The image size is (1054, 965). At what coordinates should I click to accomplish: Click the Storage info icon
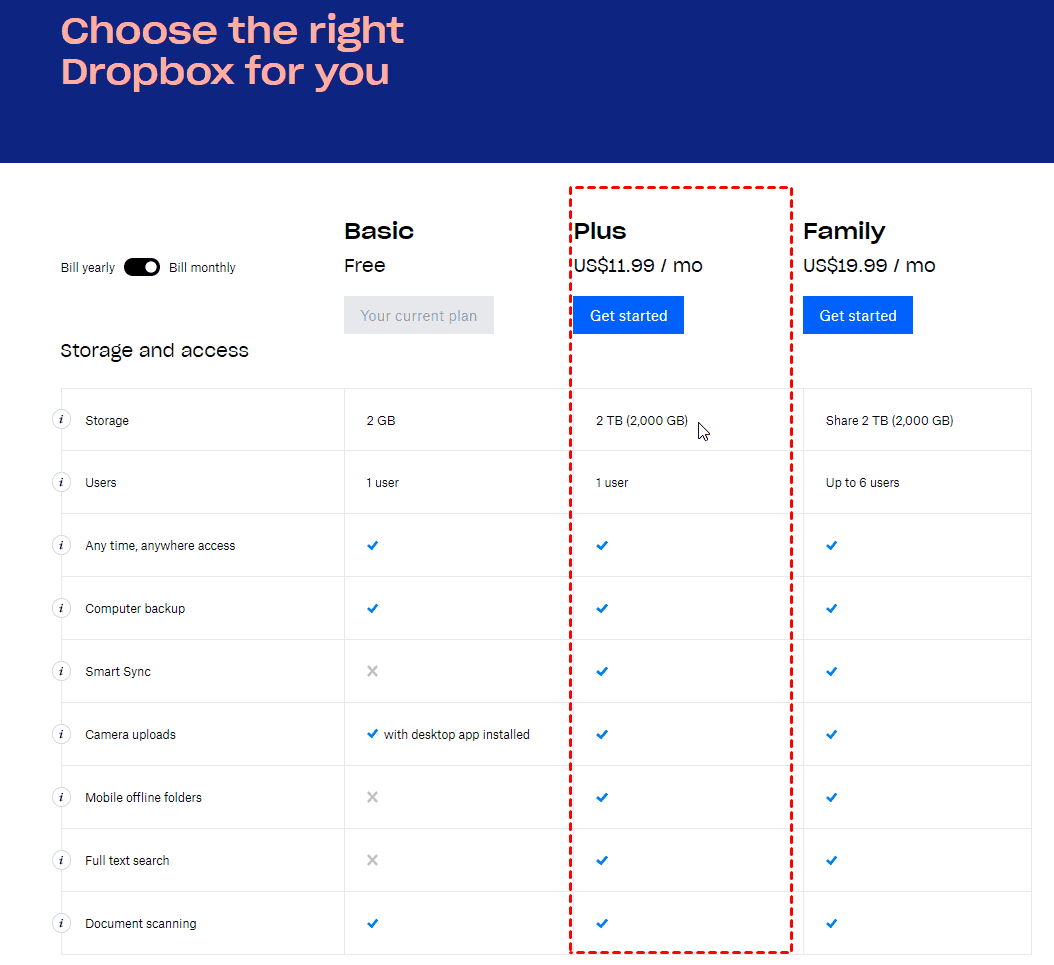[x=61, y=420]
